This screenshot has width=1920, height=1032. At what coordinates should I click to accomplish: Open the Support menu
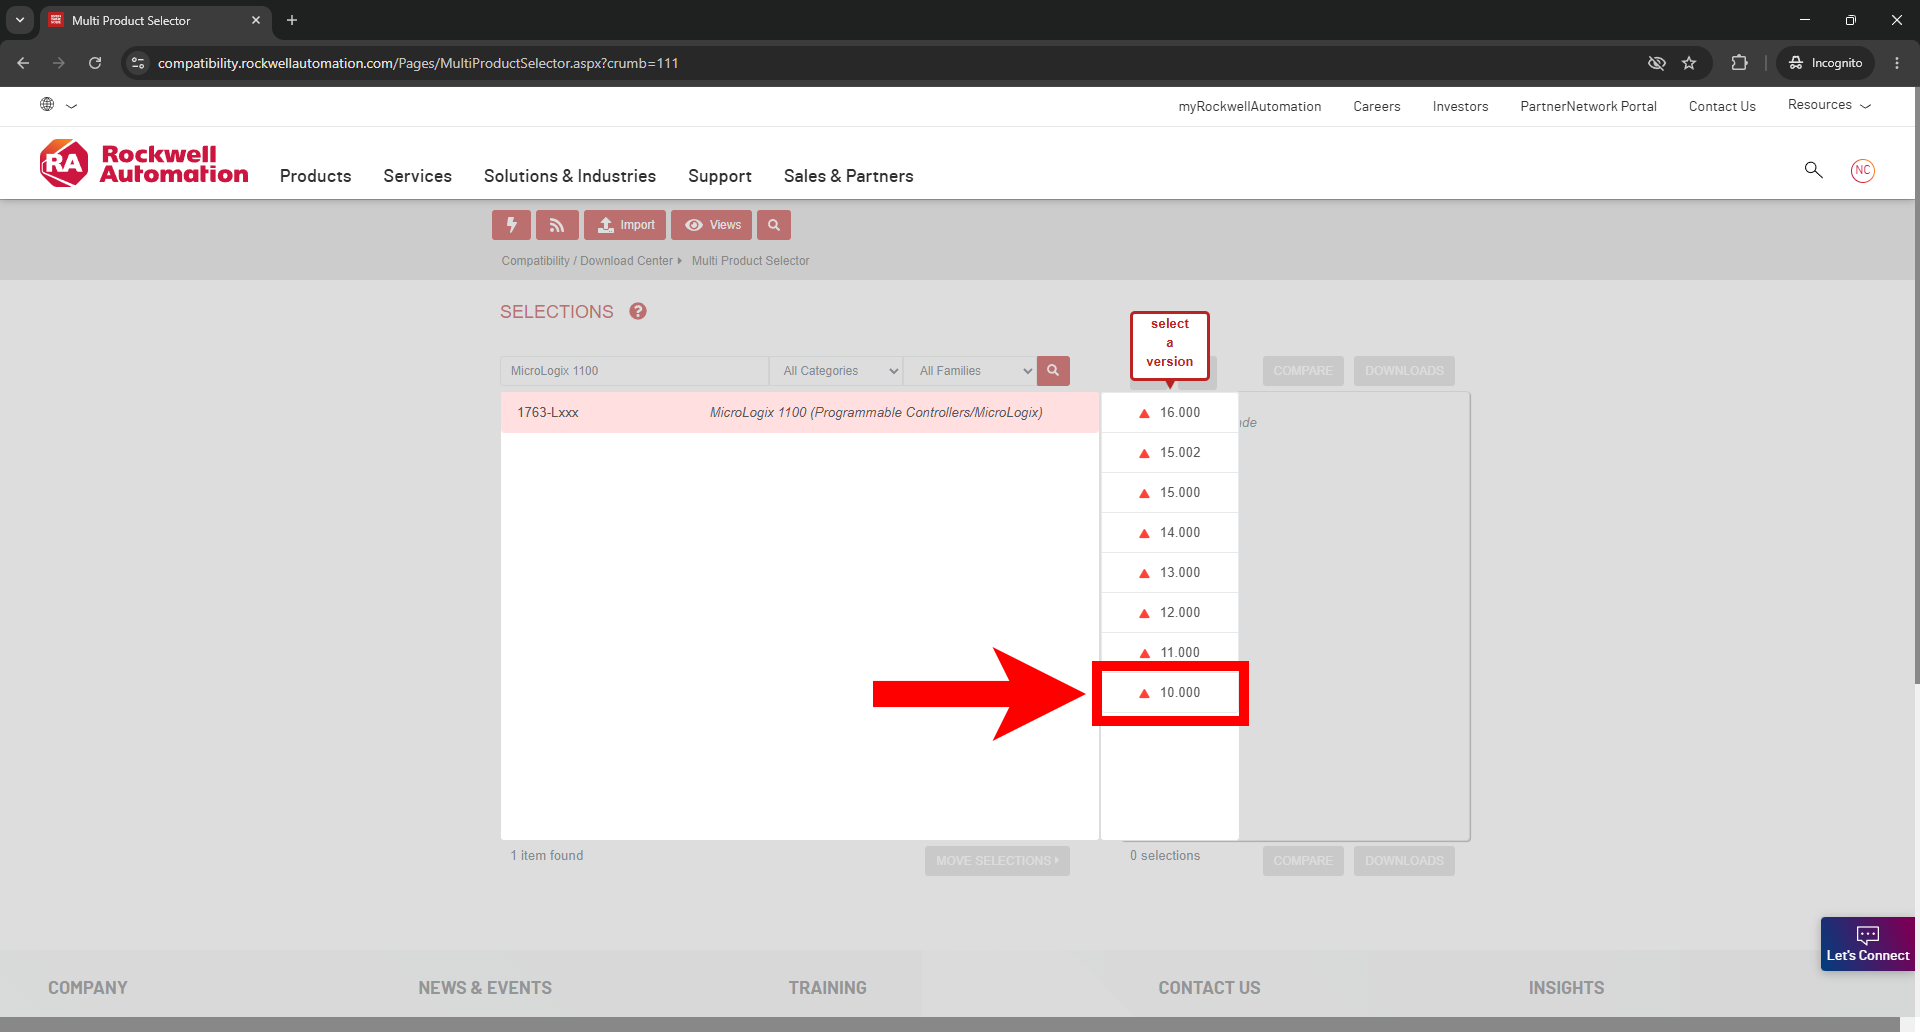pyautogui.click(x=720, y=176)
